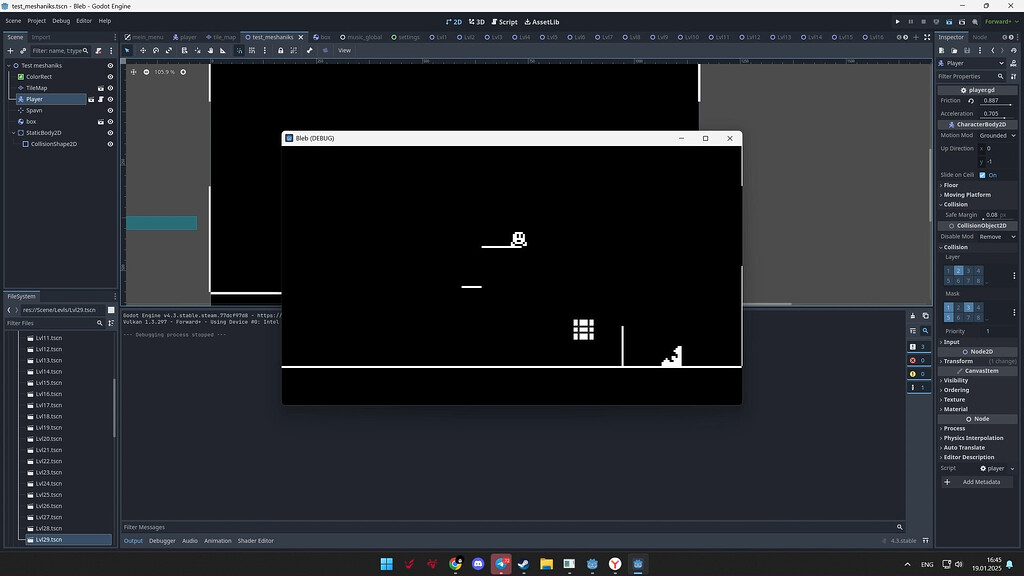Zoom in the 2D viewport
Viewport: 1024px width, 576px height.
click(183, 72)
